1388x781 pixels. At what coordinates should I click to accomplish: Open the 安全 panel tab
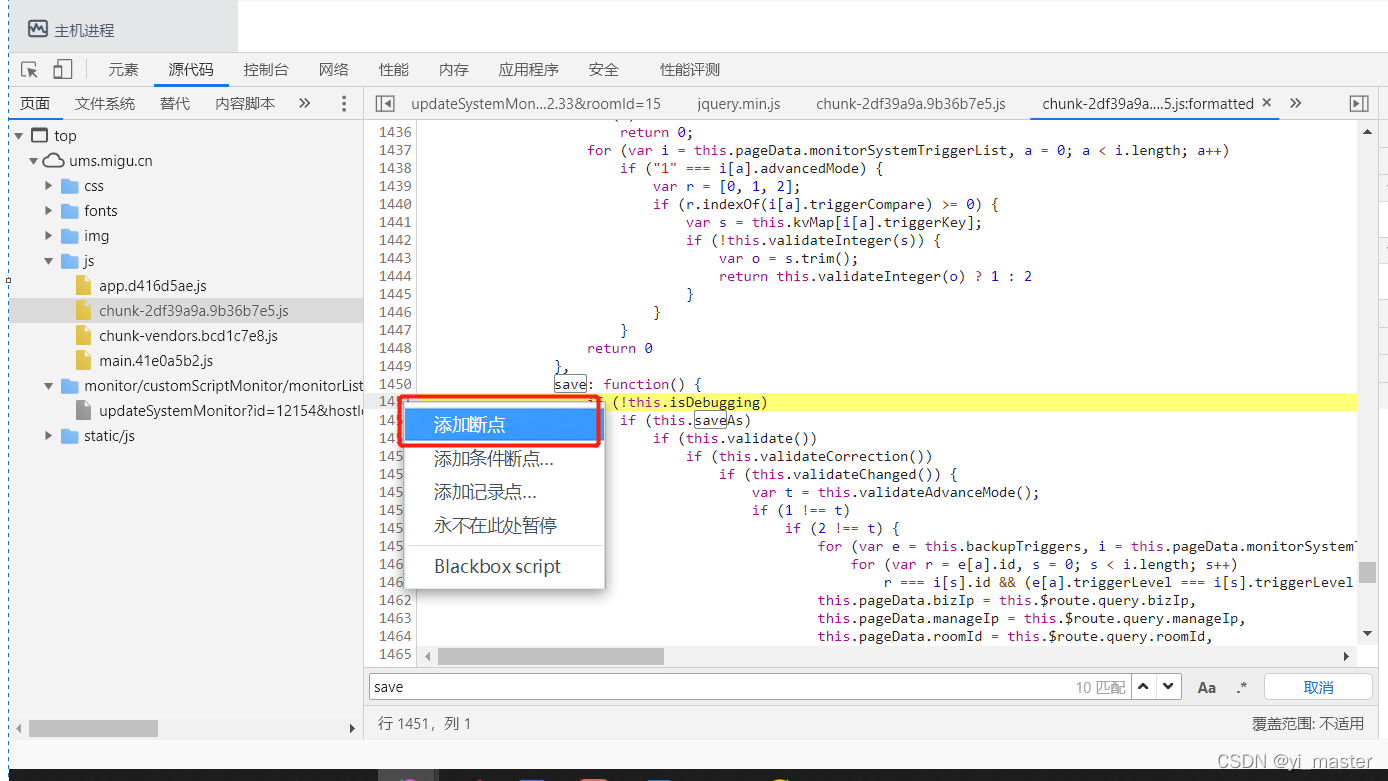click(604, 69)
